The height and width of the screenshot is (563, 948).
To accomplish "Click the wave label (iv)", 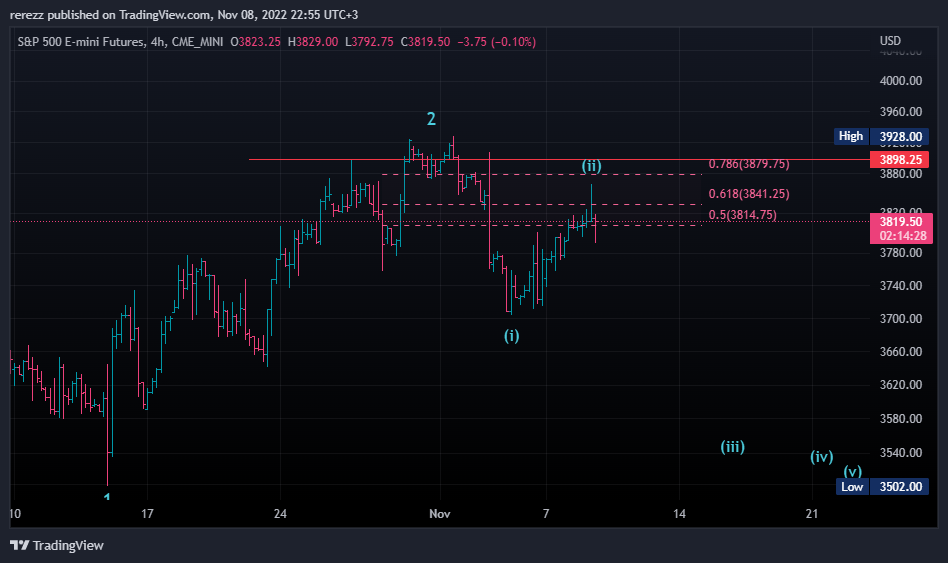I will pyautogui.click(x=822, y=457).
